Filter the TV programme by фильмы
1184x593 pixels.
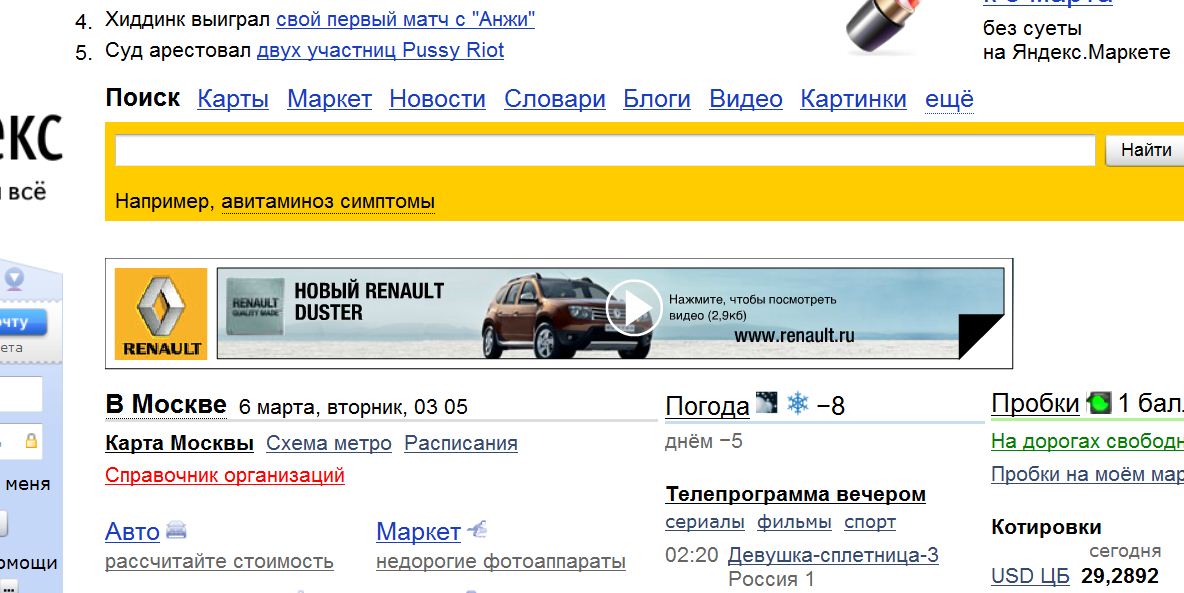coord(794,522)
